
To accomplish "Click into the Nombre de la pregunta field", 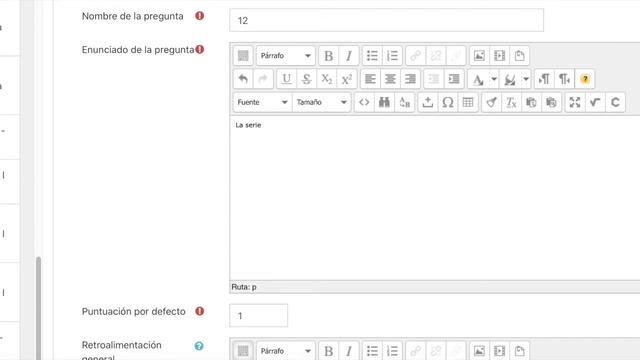I will (386, 20).
